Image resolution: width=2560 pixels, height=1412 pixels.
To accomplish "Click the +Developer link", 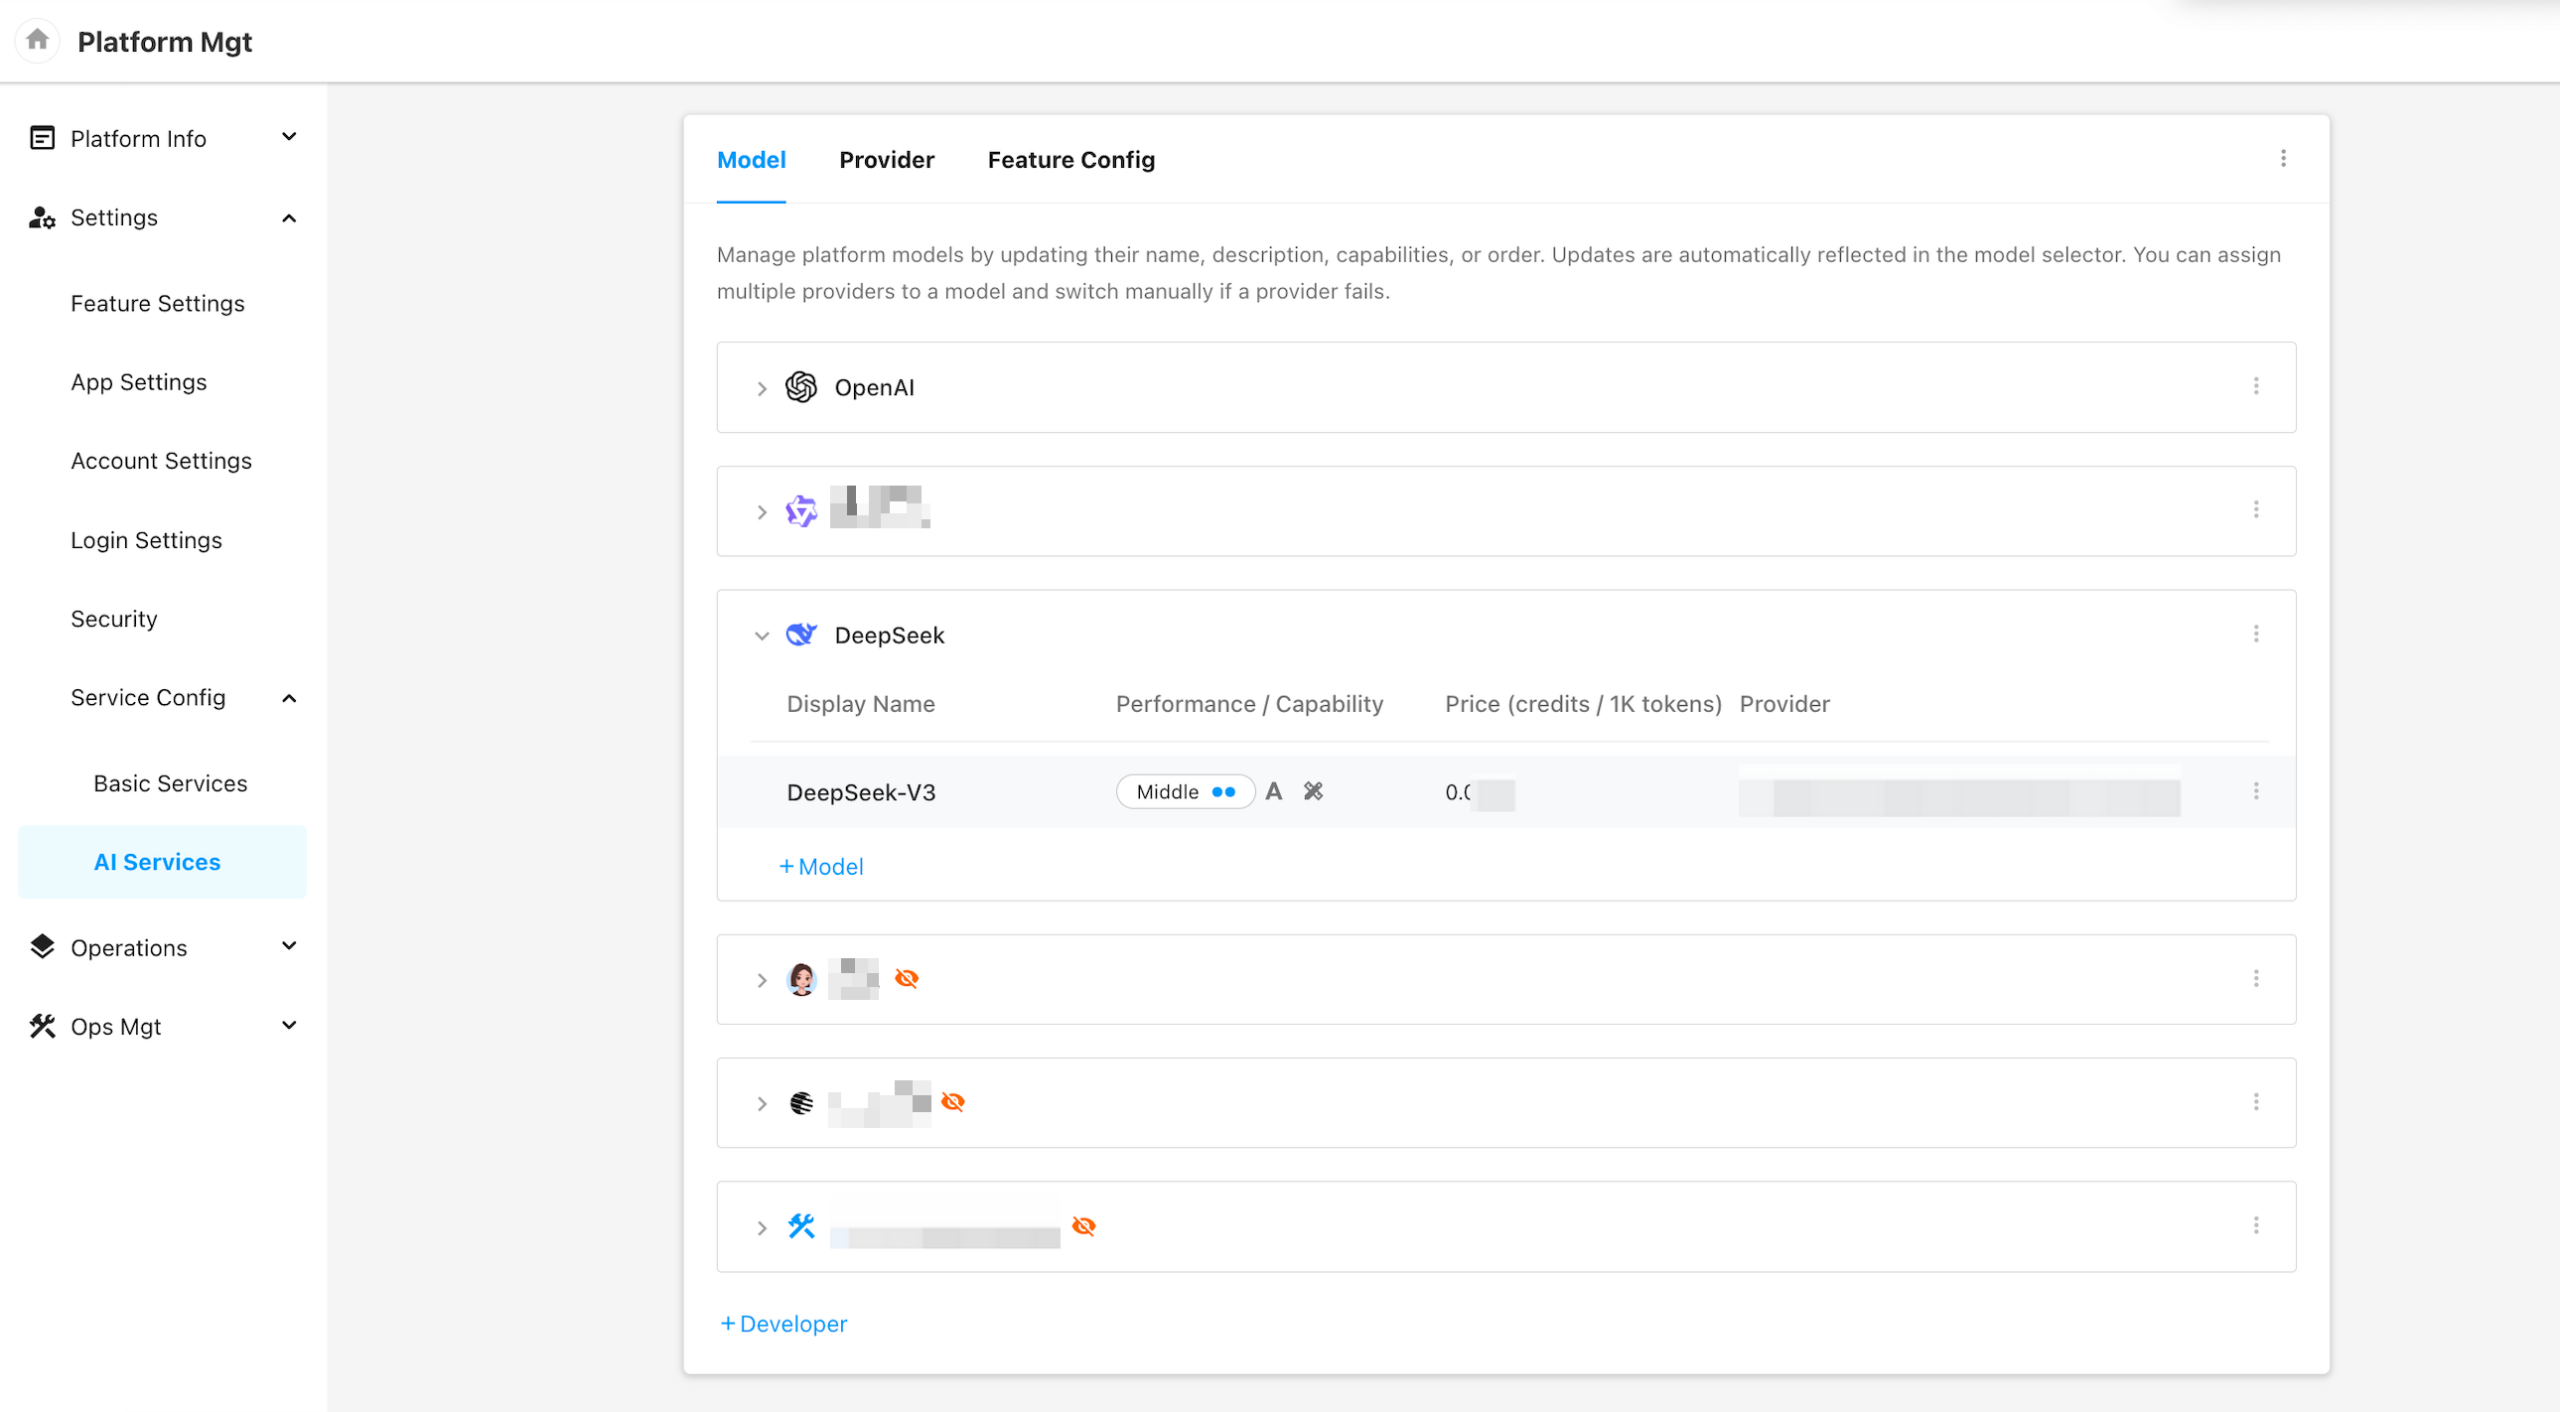I will (x=784, y=1324).
